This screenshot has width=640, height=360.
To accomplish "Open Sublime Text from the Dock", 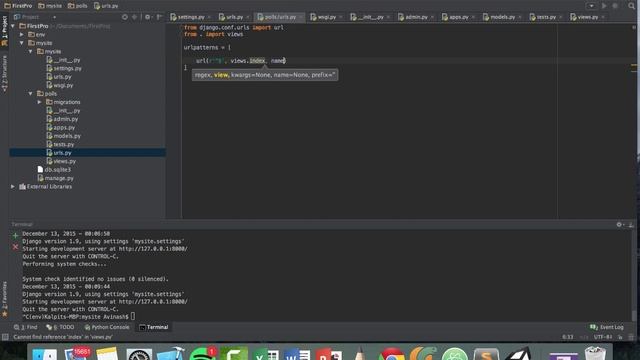I will [x=486, y=353].
